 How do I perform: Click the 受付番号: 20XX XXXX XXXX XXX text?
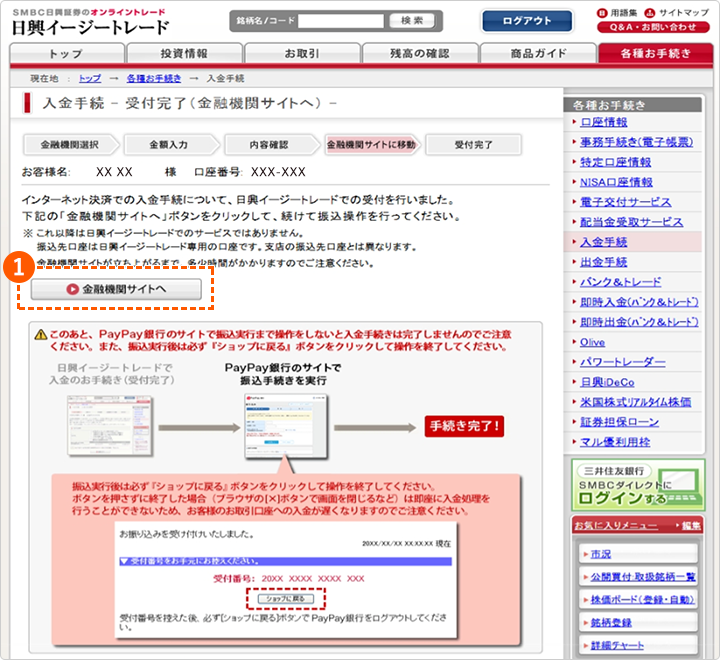click(x=288, y=579)
